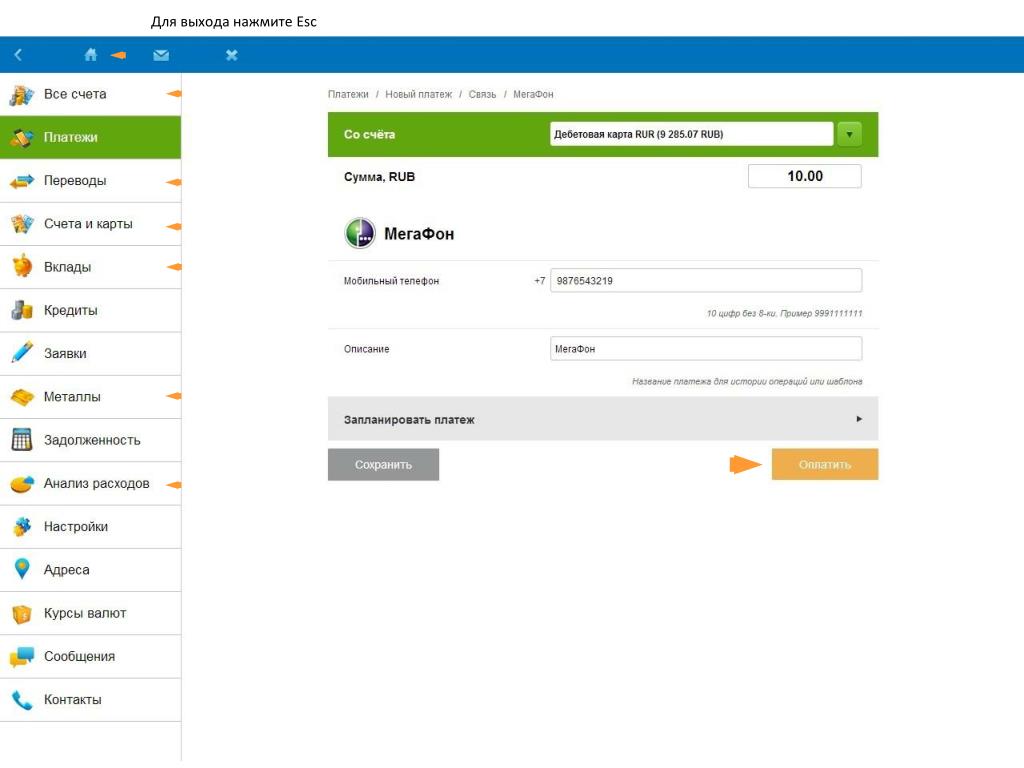Open Настройки in the sidebar
The image size is (1024, 768).
pos(91,526)
